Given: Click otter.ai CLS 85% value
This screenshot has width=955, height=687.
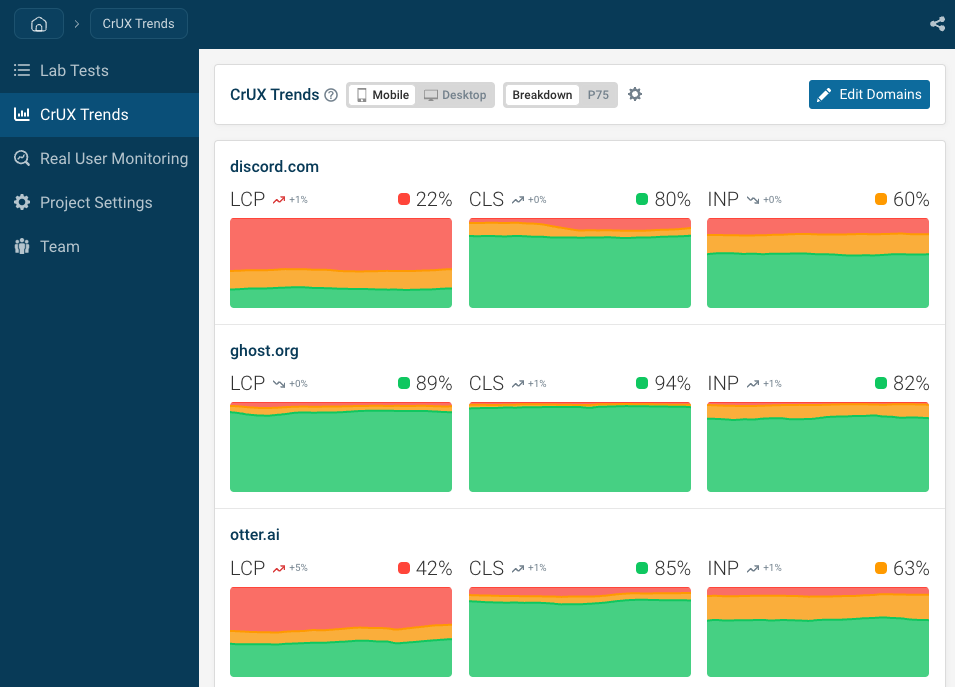Looking at the screenshot, I should pyautogui.click(x=672, y=568).
